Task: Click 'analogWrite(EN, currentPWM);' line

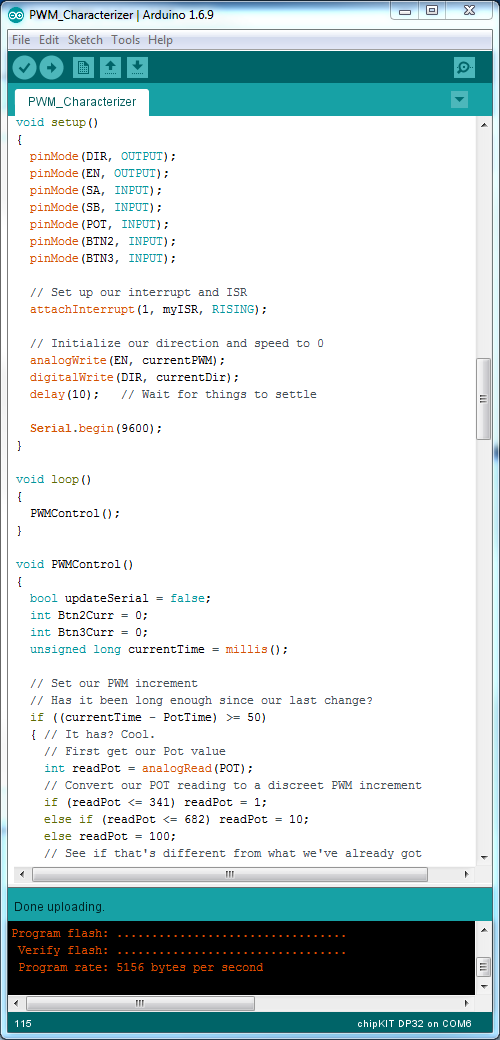Action: pos(128,361)
